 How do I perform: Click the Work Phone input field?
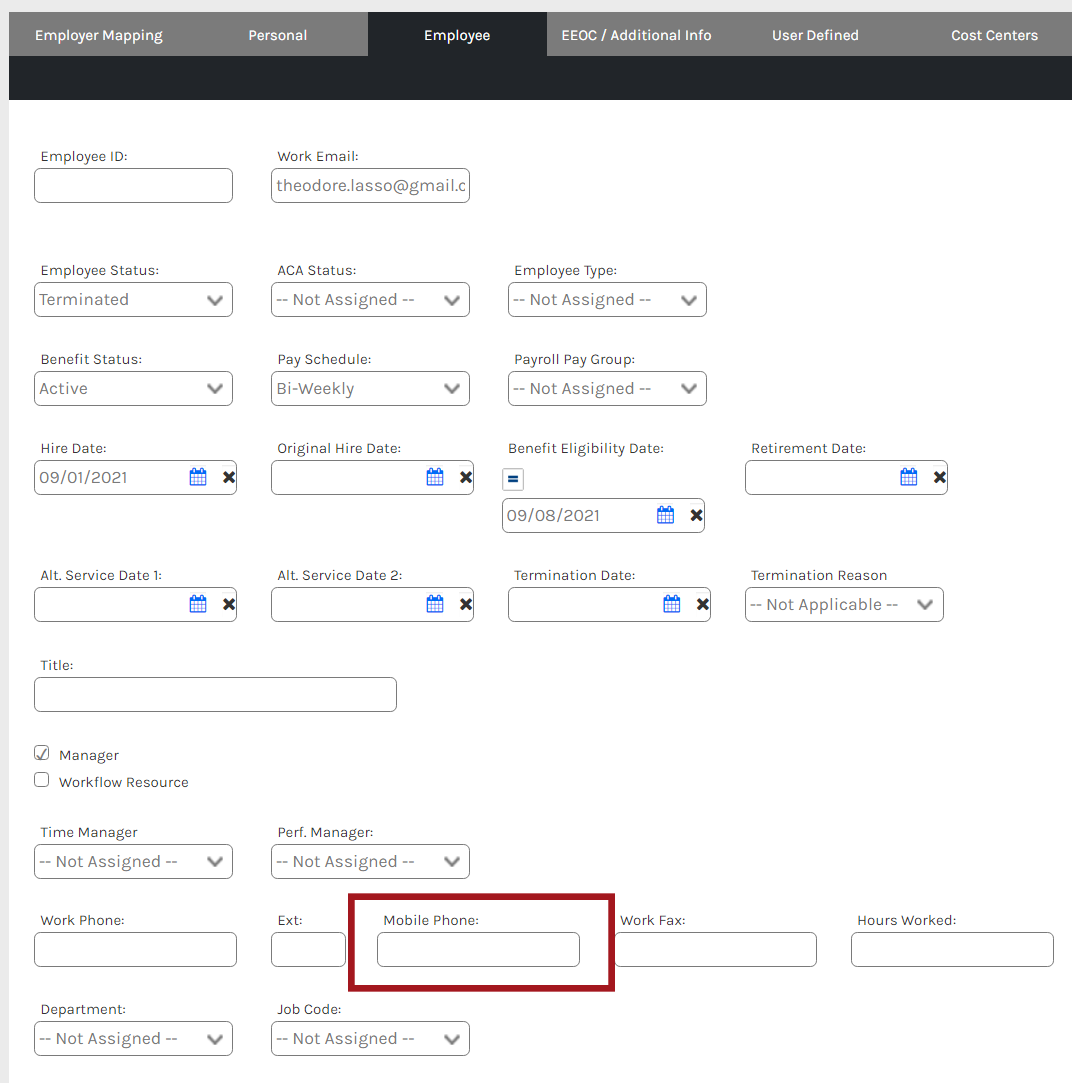[135, 950]
